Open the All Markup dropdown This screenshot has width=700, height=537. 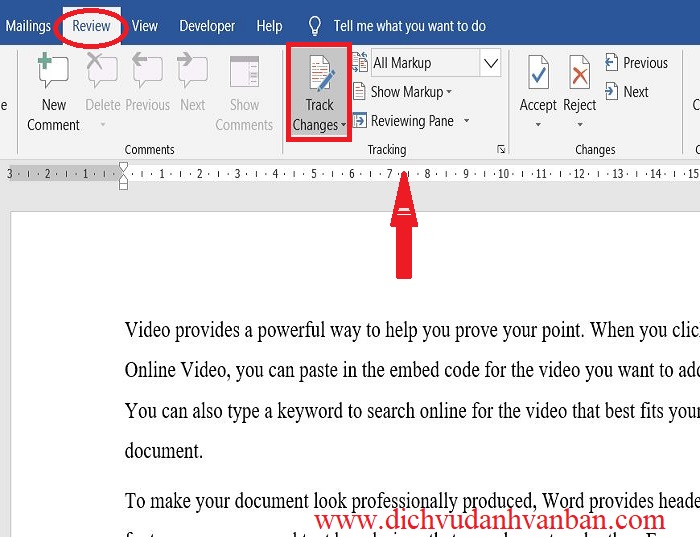(490, 62)
